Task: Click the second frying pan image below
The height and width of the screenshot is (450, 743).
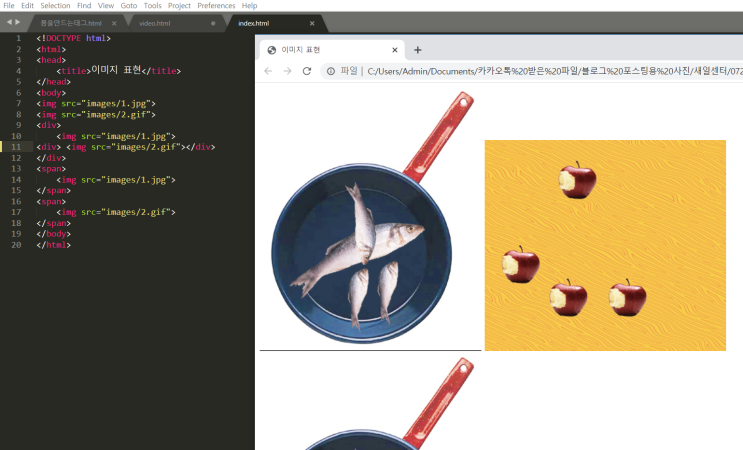Action: coord(371,403)
